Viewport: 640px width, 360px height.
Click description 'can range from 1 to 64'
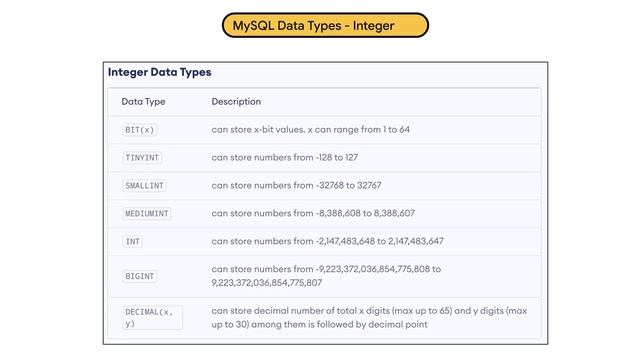[362, 130]
